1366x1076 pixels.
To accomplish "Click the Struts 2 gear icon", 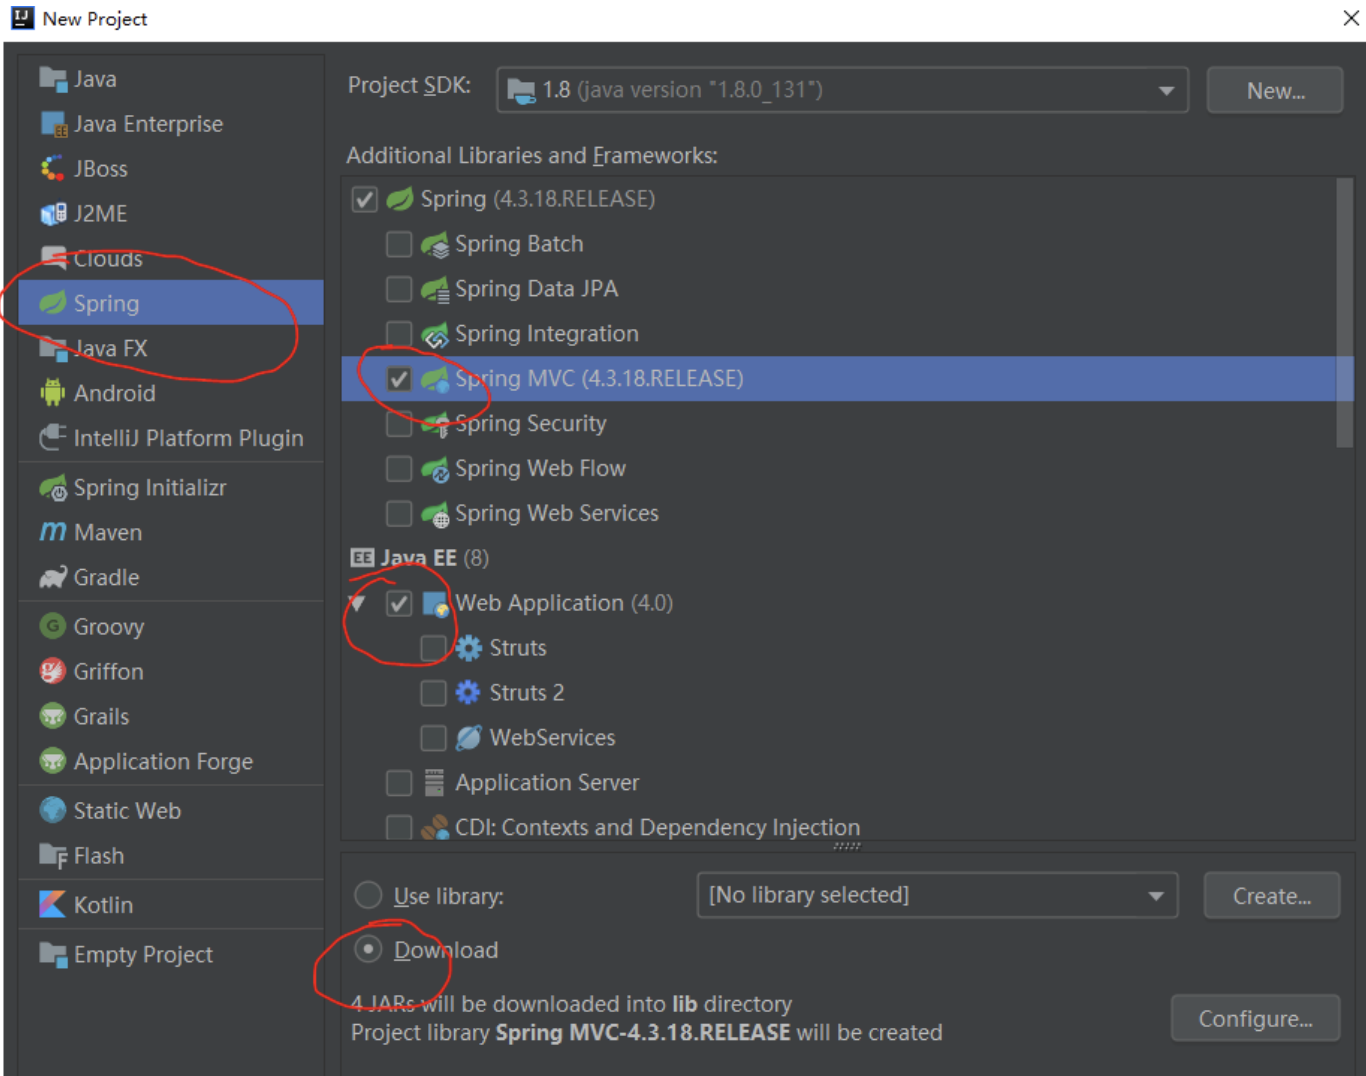I will 468,693.
